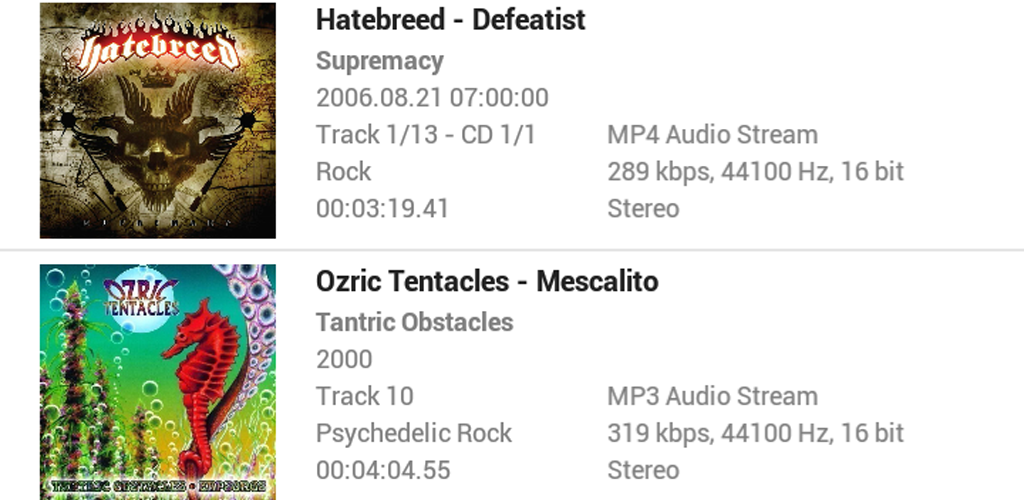
Task: Click the Ozric Tentacles seahorse album art
Action: [x=158, y=381]
